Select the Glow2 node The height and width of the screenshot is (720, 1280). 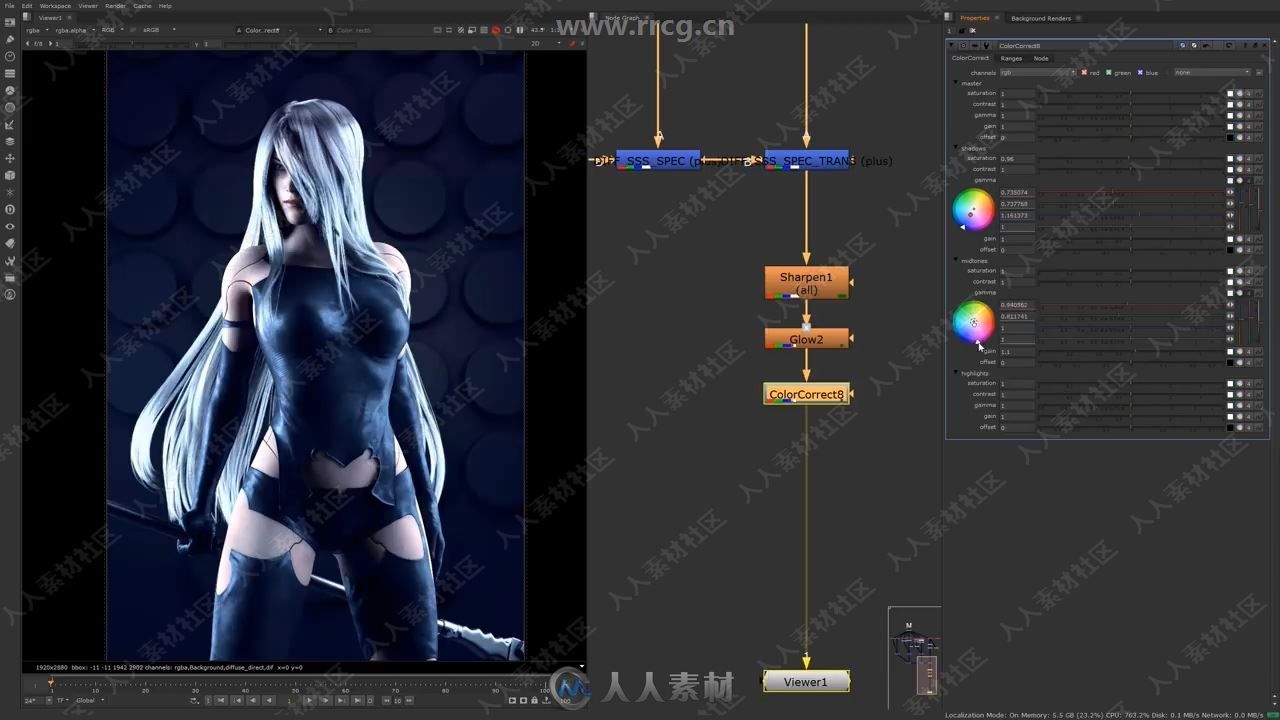click(806, 339)
